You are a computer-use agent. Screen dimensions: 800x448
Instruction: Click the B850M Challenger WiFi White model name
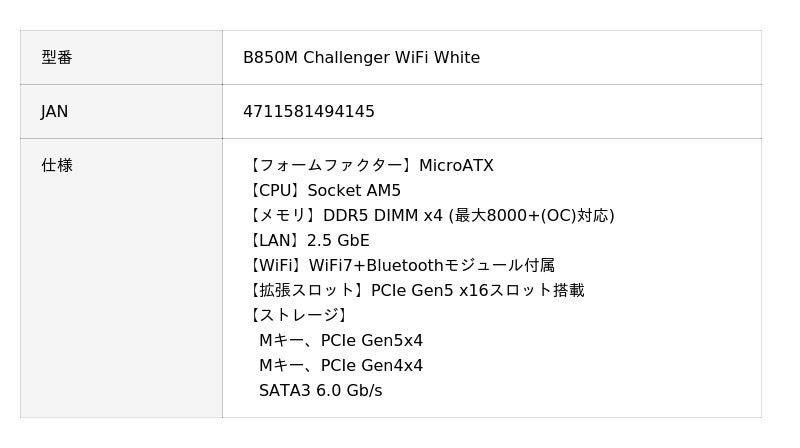(361, 58)
